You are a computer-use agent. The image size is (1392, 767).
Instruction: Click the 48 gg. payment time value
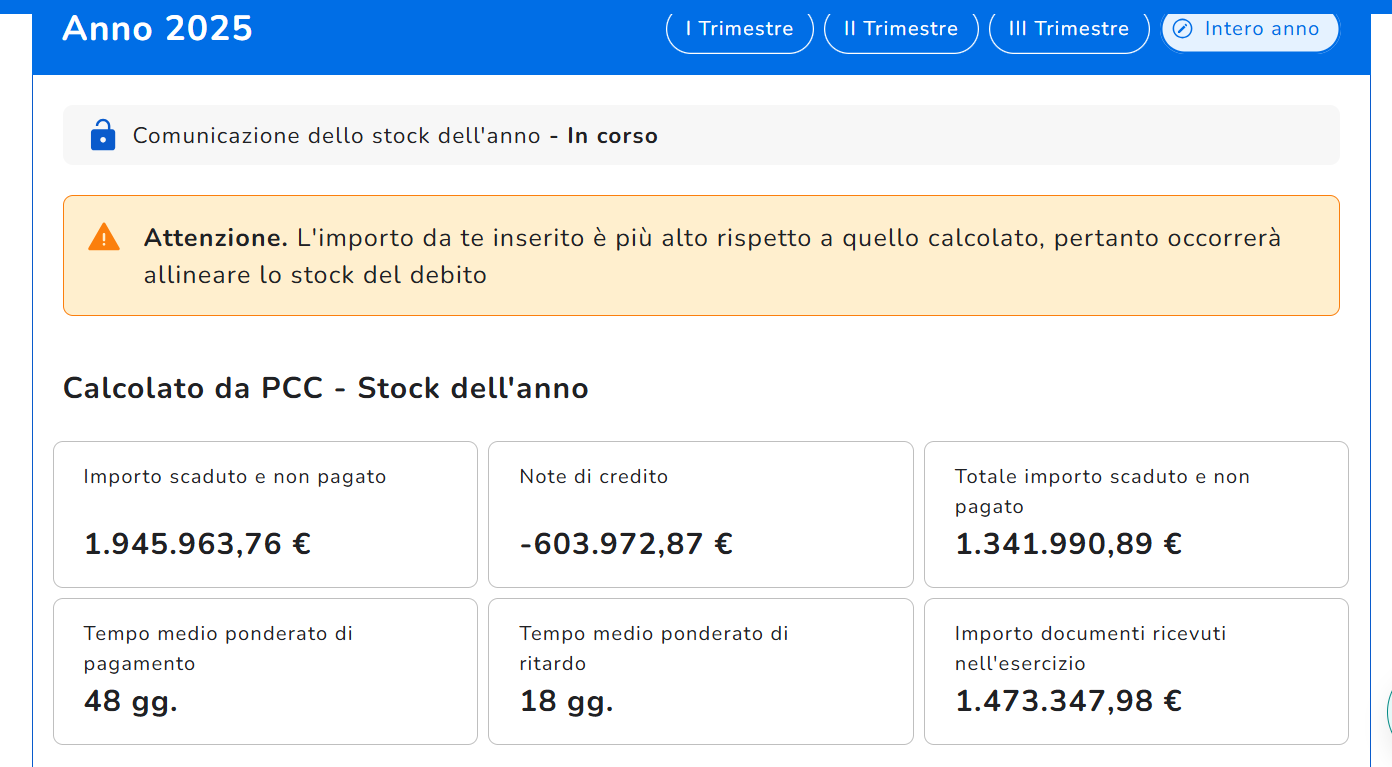tap(131, 701)
